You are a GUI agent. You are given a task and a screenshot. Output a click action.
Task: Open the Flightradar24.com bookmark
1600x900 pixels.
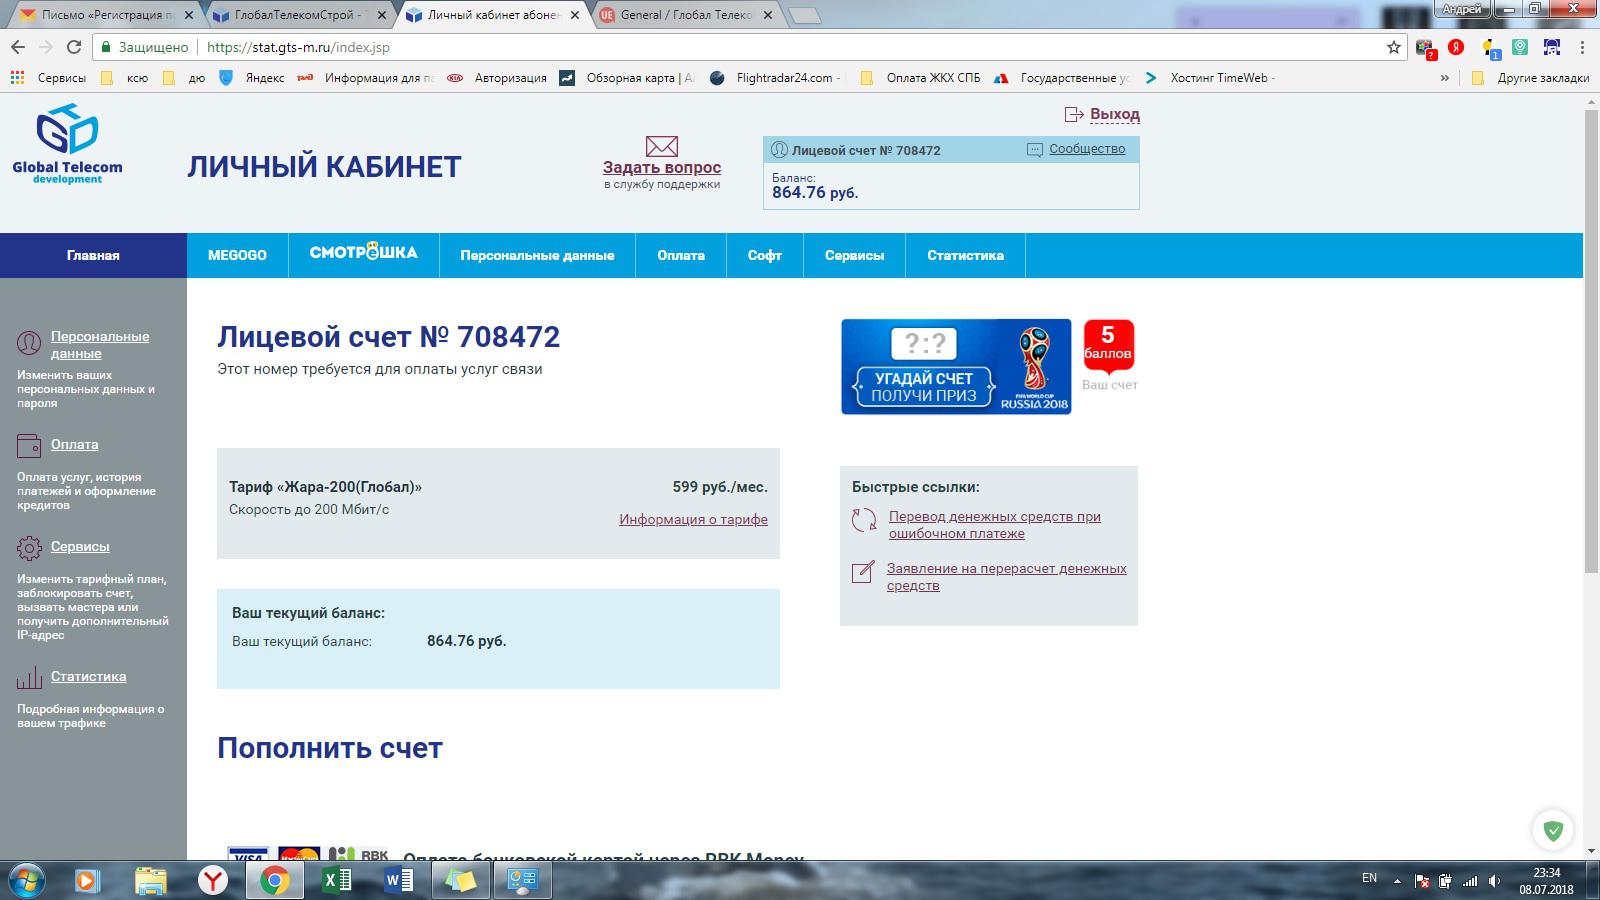pyautogui.click(x=776, y=78)
